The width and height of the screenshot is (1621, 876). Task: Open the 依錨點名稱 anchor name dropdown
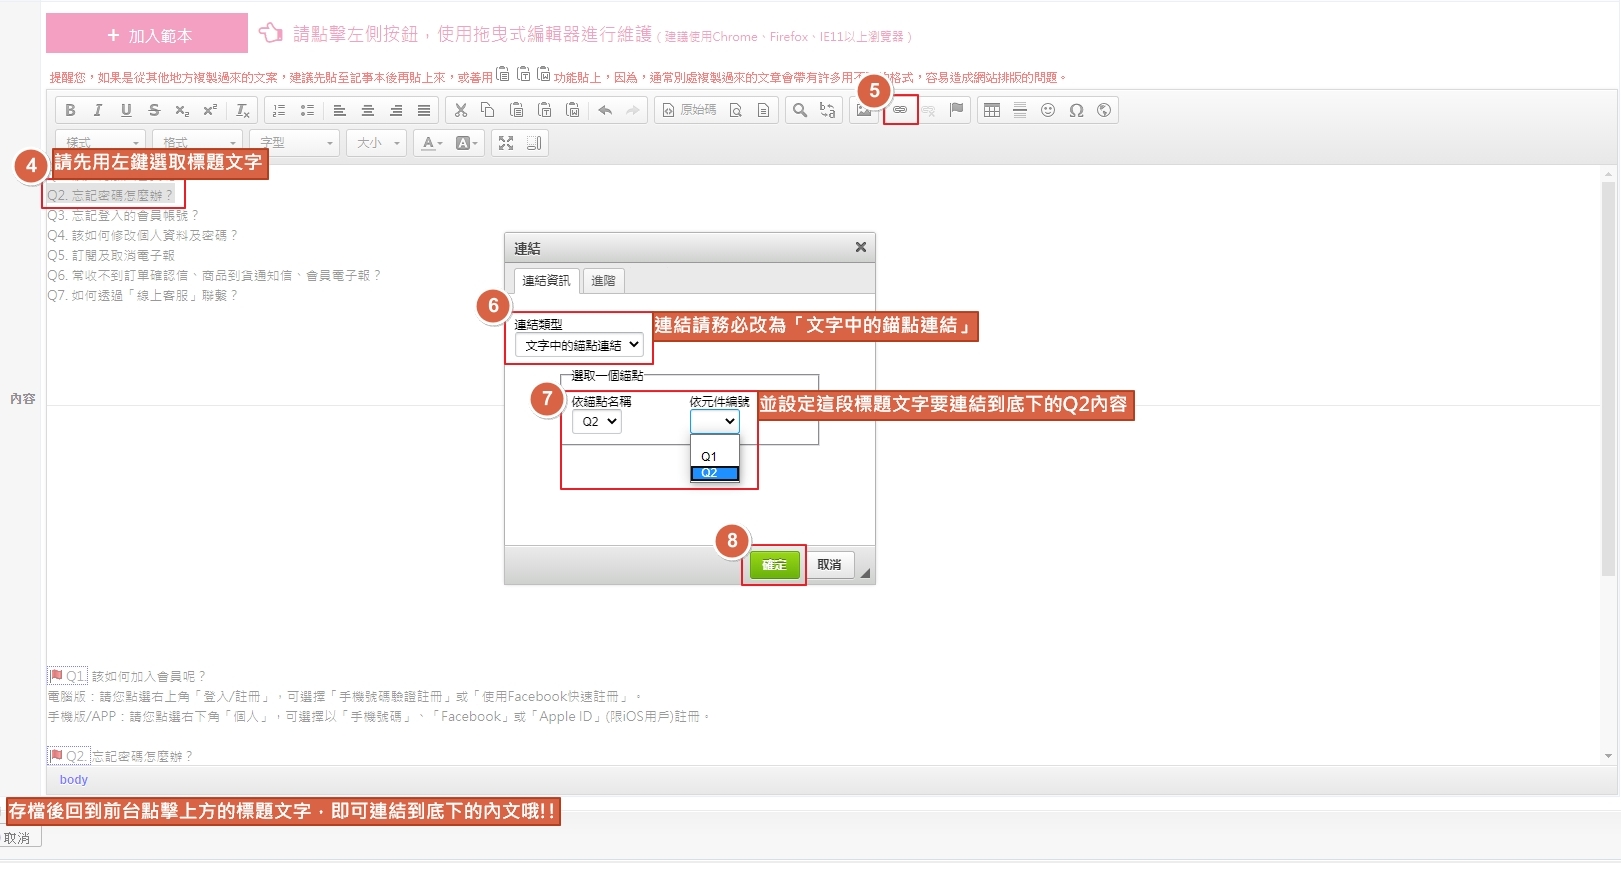click(597, 422)
